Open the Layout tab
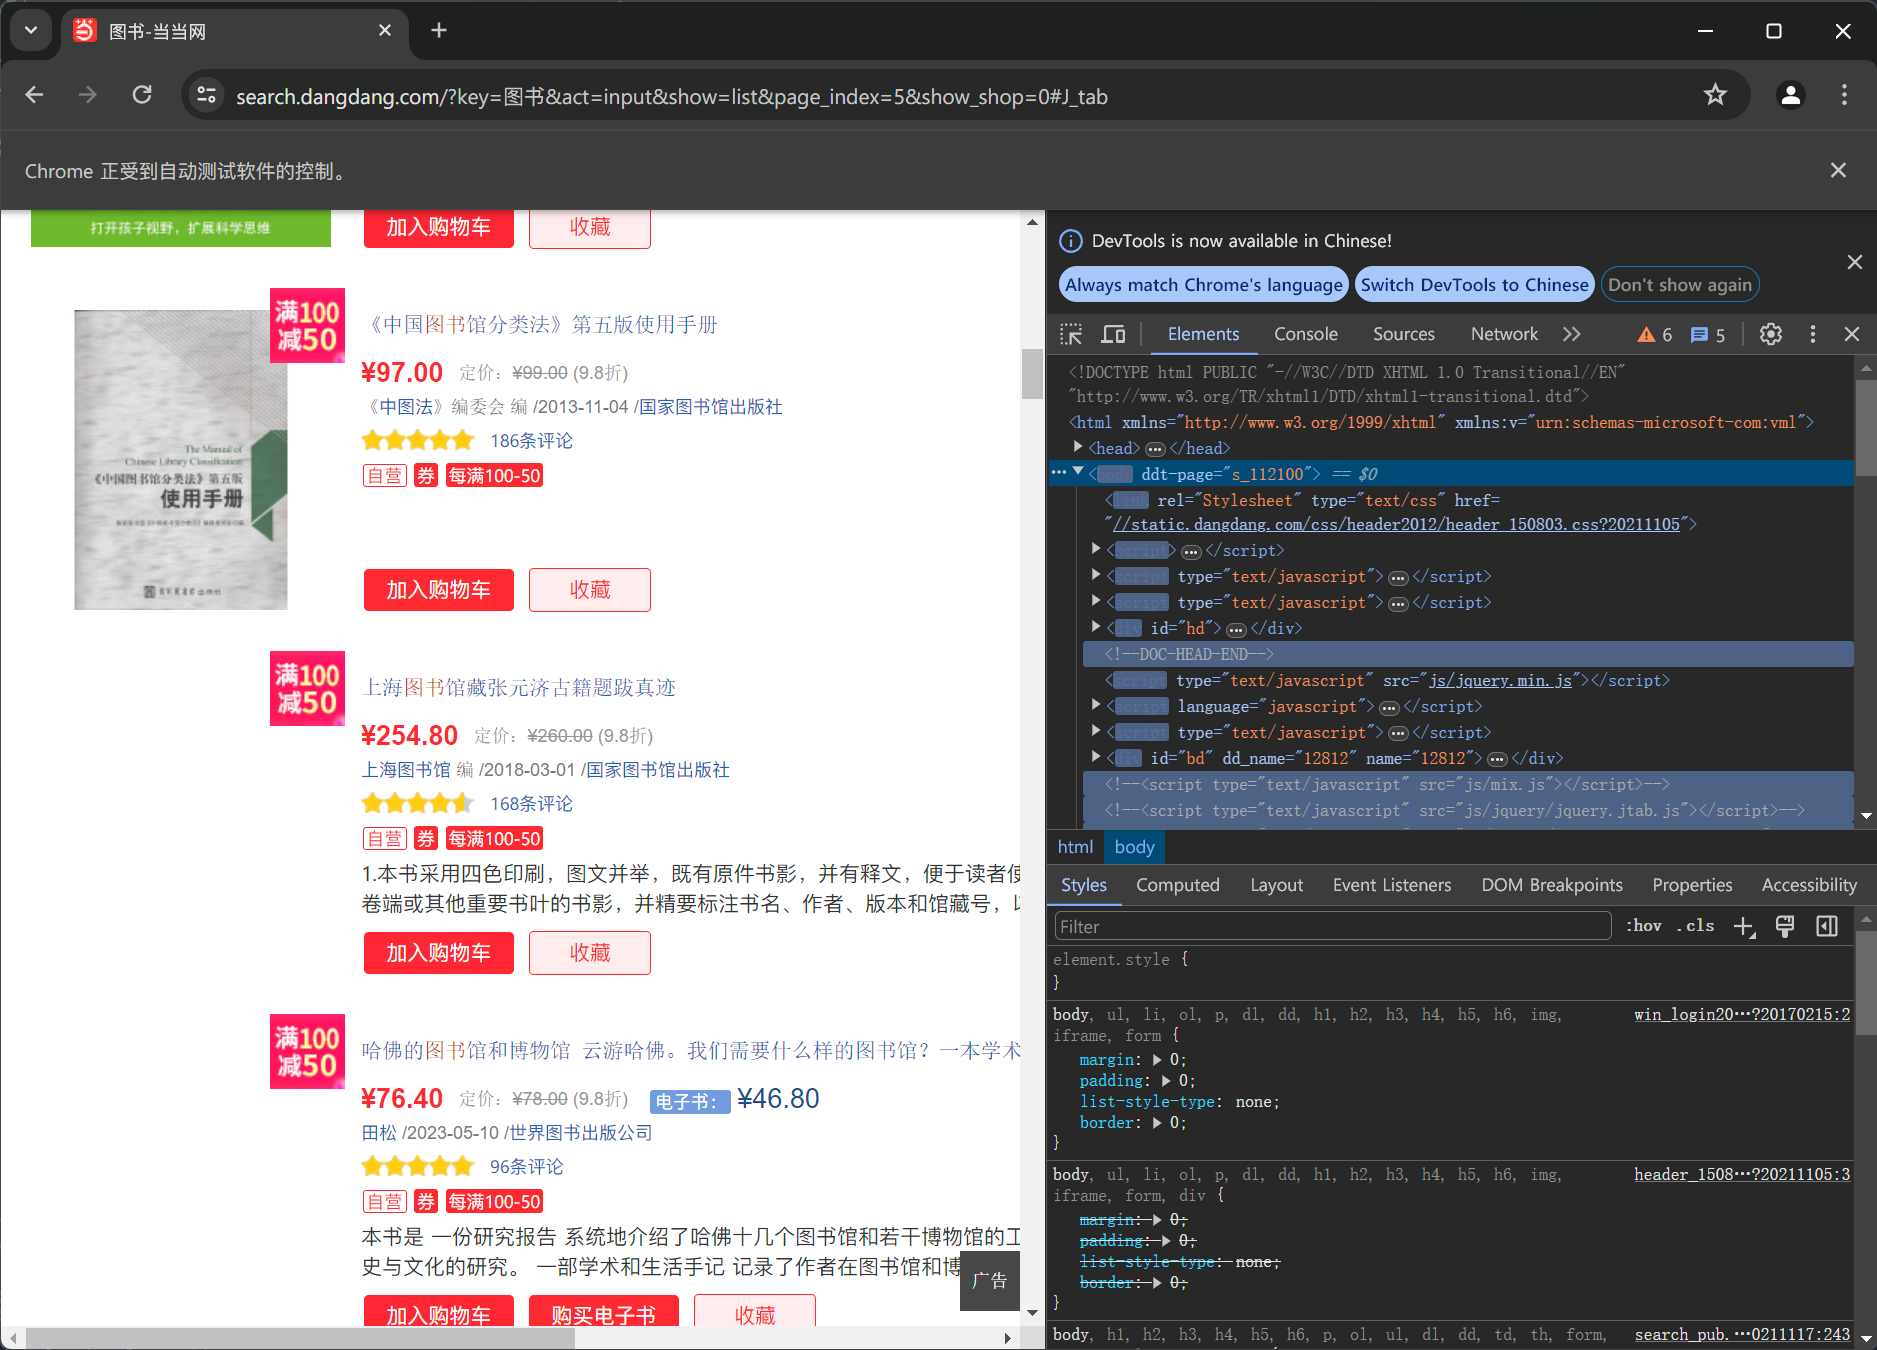The height and width of the screenshot is (1350, 1877). [x=1276, y=885]
